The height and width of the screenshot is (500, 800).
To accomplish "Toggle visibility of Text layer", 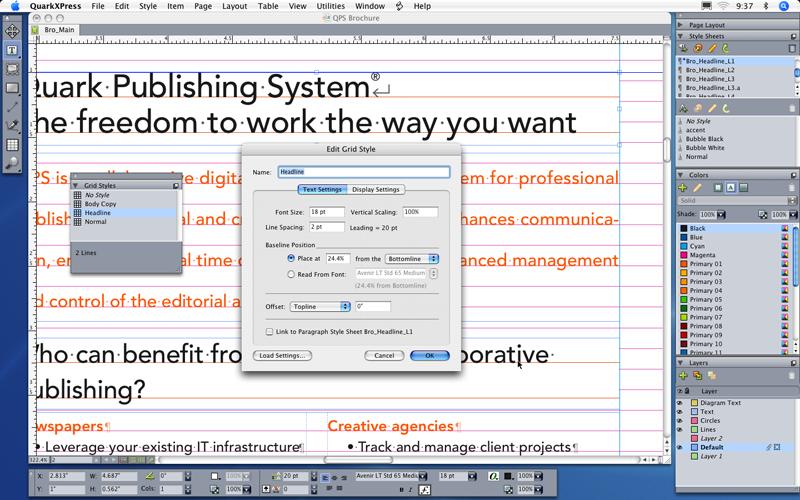I will pos(680,412).
